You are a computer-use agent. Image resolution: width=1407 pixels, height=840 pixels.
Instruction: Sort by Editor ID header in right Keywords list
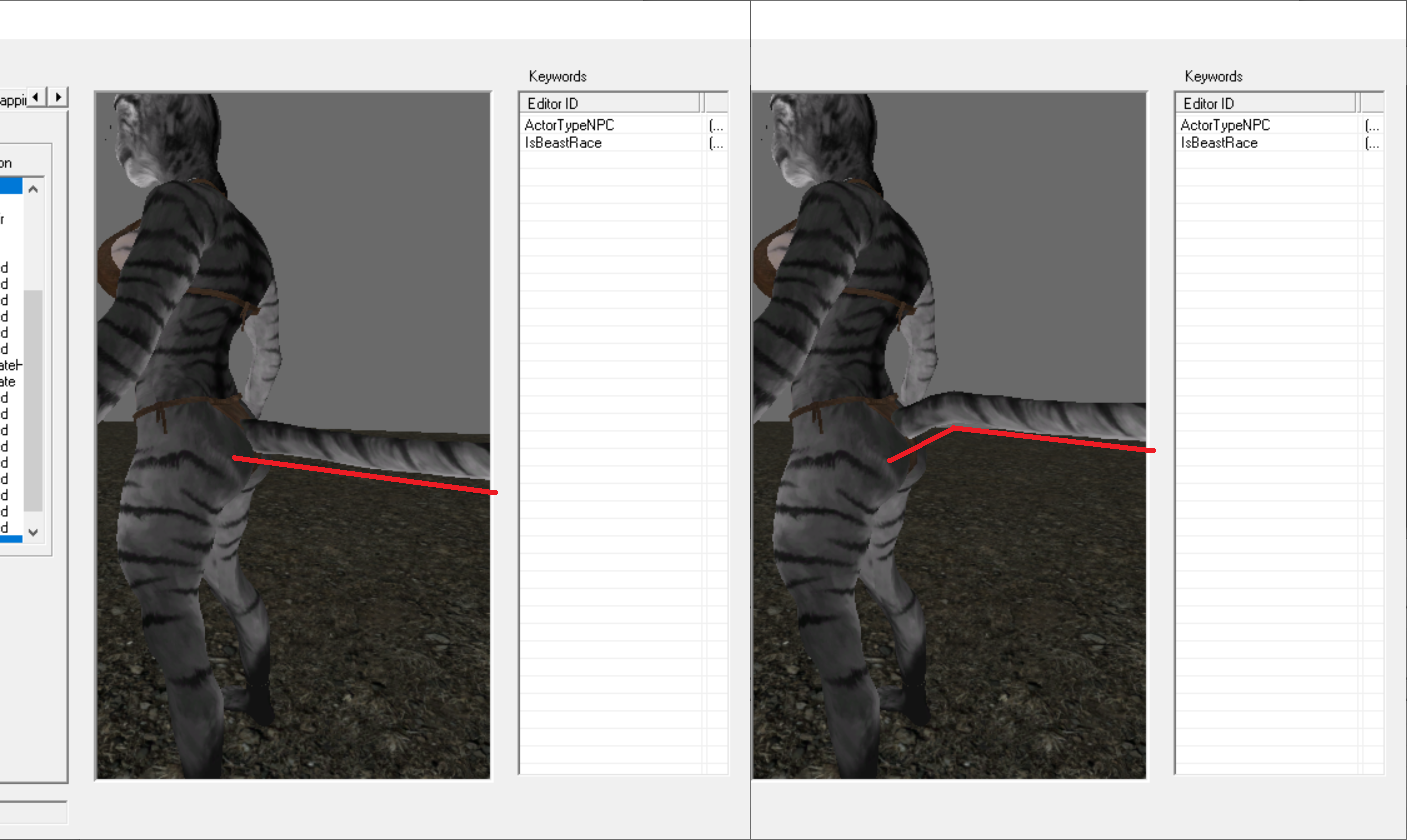point(1267,103)
